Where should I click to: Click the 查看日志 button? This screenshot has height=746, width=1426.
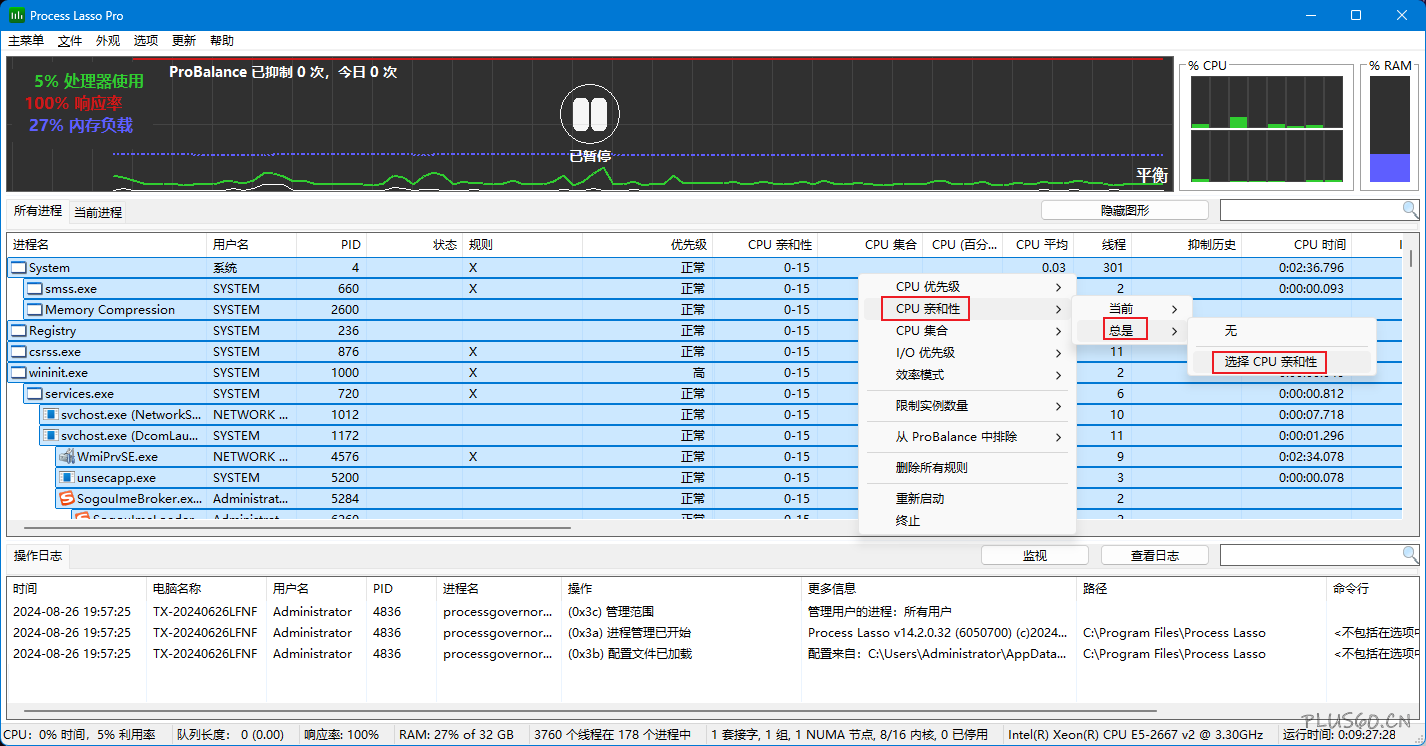tap(1154, 556)
